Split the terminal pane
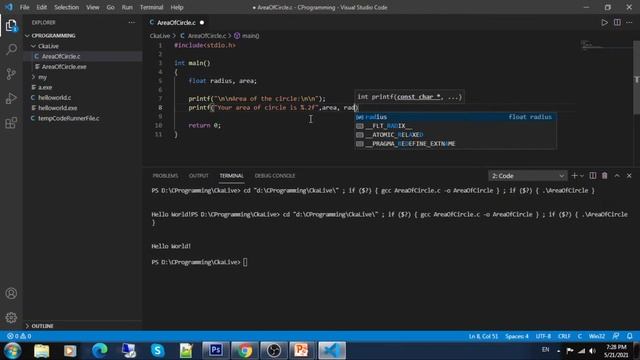 593,176
